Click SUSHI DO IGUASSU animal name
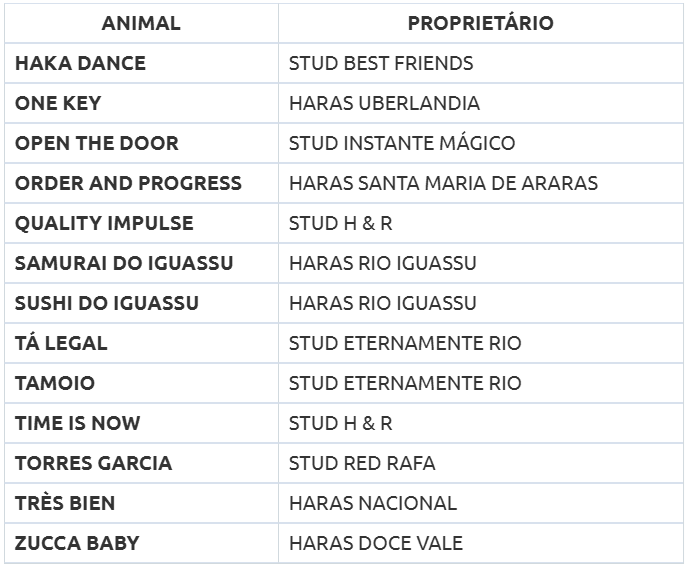686x567 pixels. pos(107,304)
